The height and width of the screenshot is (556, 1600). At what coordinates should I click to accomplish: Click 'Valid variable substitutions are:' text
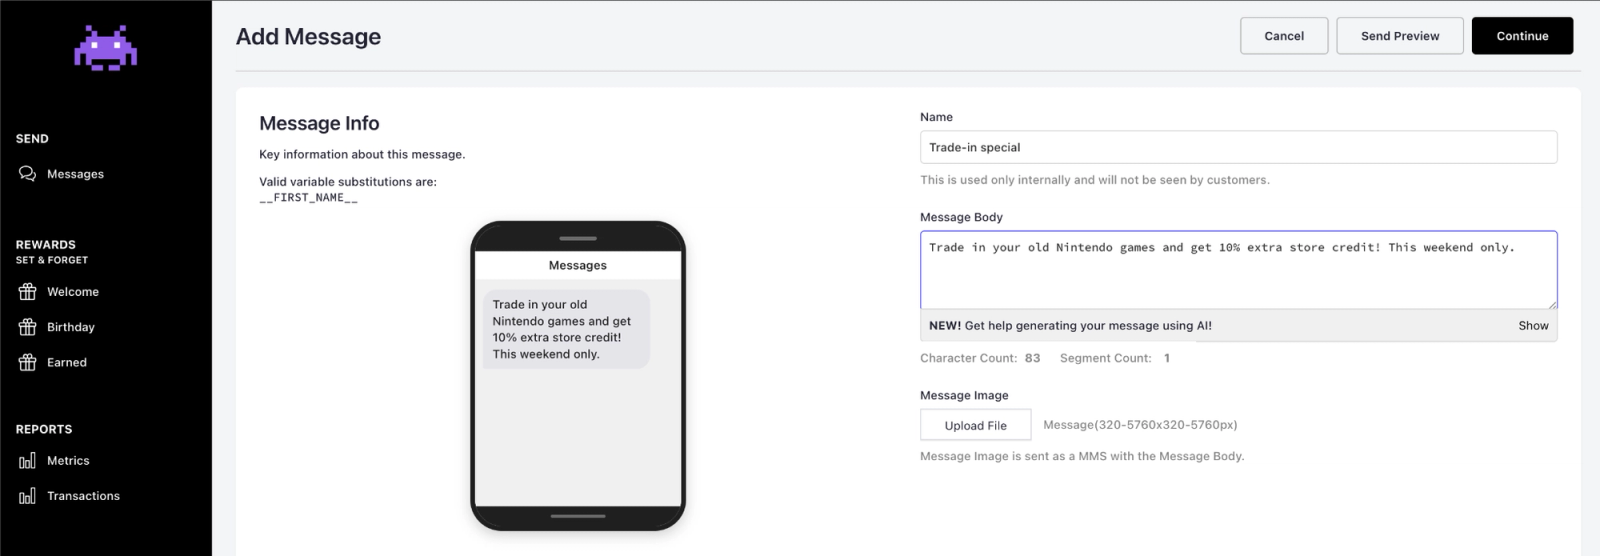coord(348,182)
